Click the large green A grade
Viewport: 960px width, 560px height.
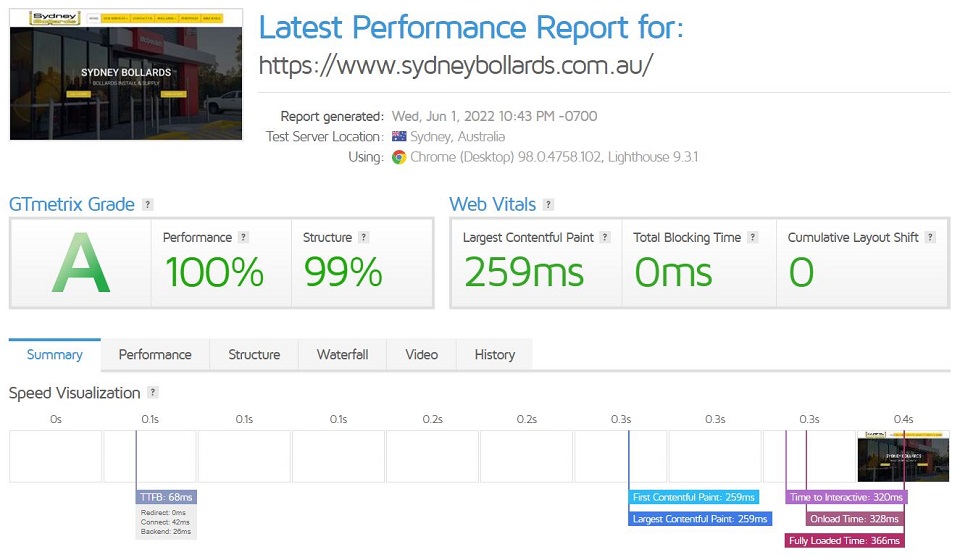(x=81, y=263)
